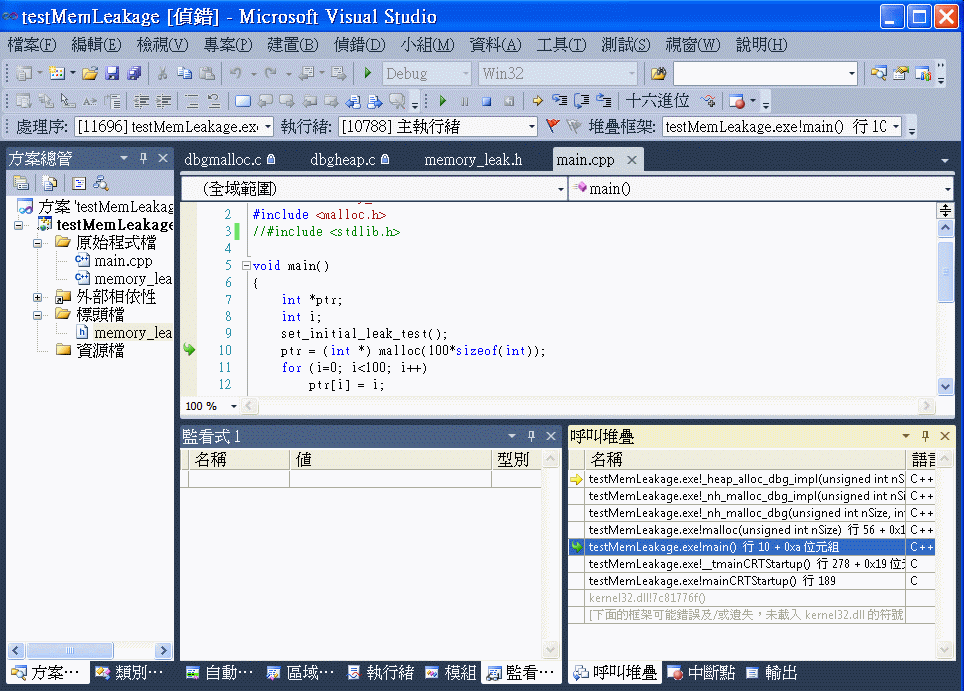This screenshot has height=691, width=964.
Task: Switch to the 執行緒 bottom tab
Action: pyautogui.click(x=381, y=673)
